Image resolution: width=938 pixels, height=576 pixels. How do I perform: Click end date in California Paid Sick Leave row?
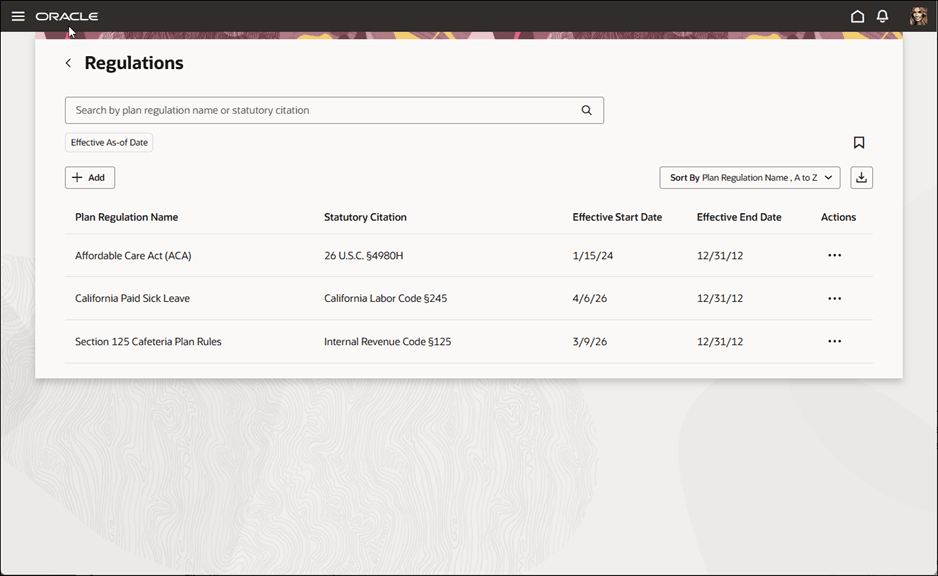(720, 298)
